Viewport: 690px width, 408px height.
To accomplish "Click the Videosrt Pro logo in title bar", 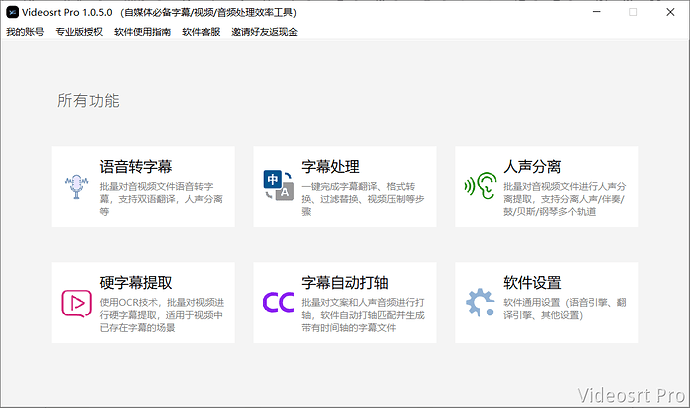I will tap(12, 12).
